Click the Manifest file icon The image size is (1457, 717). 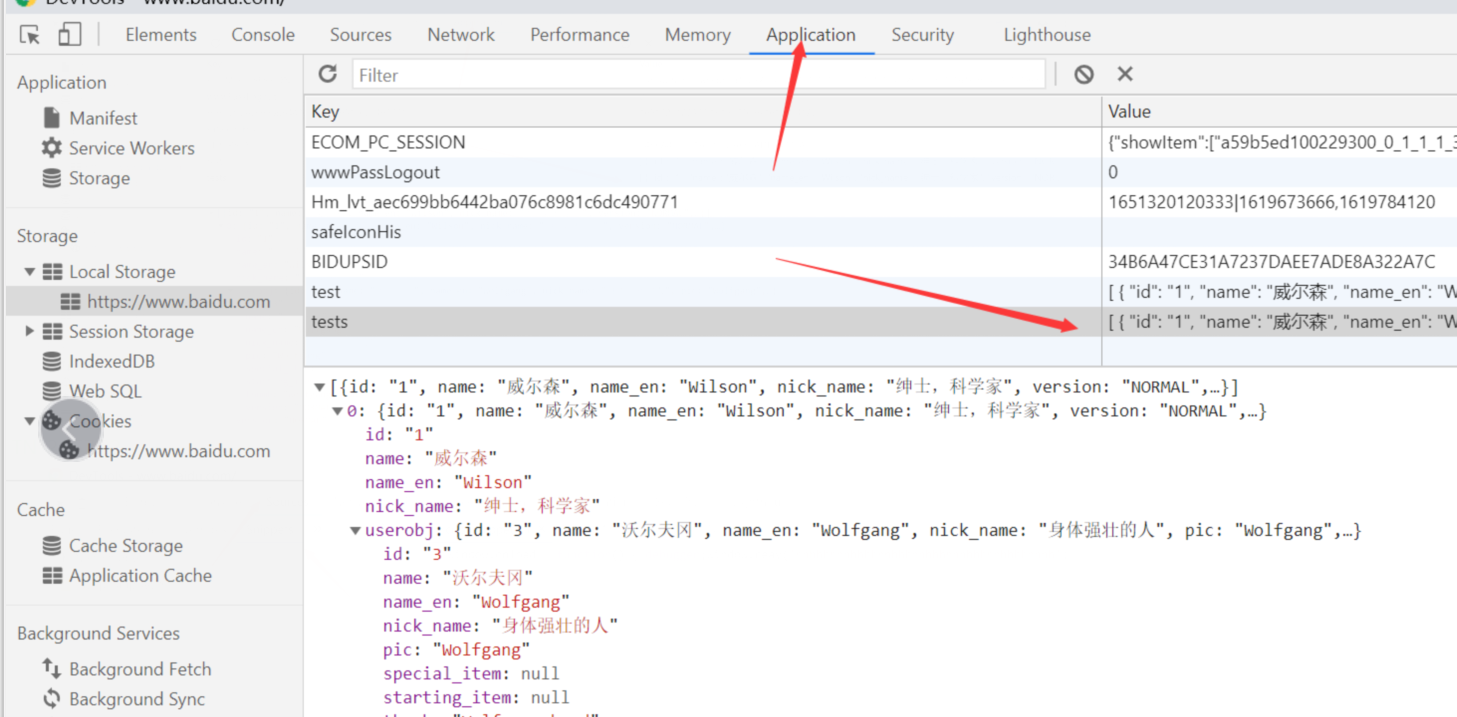52,118
